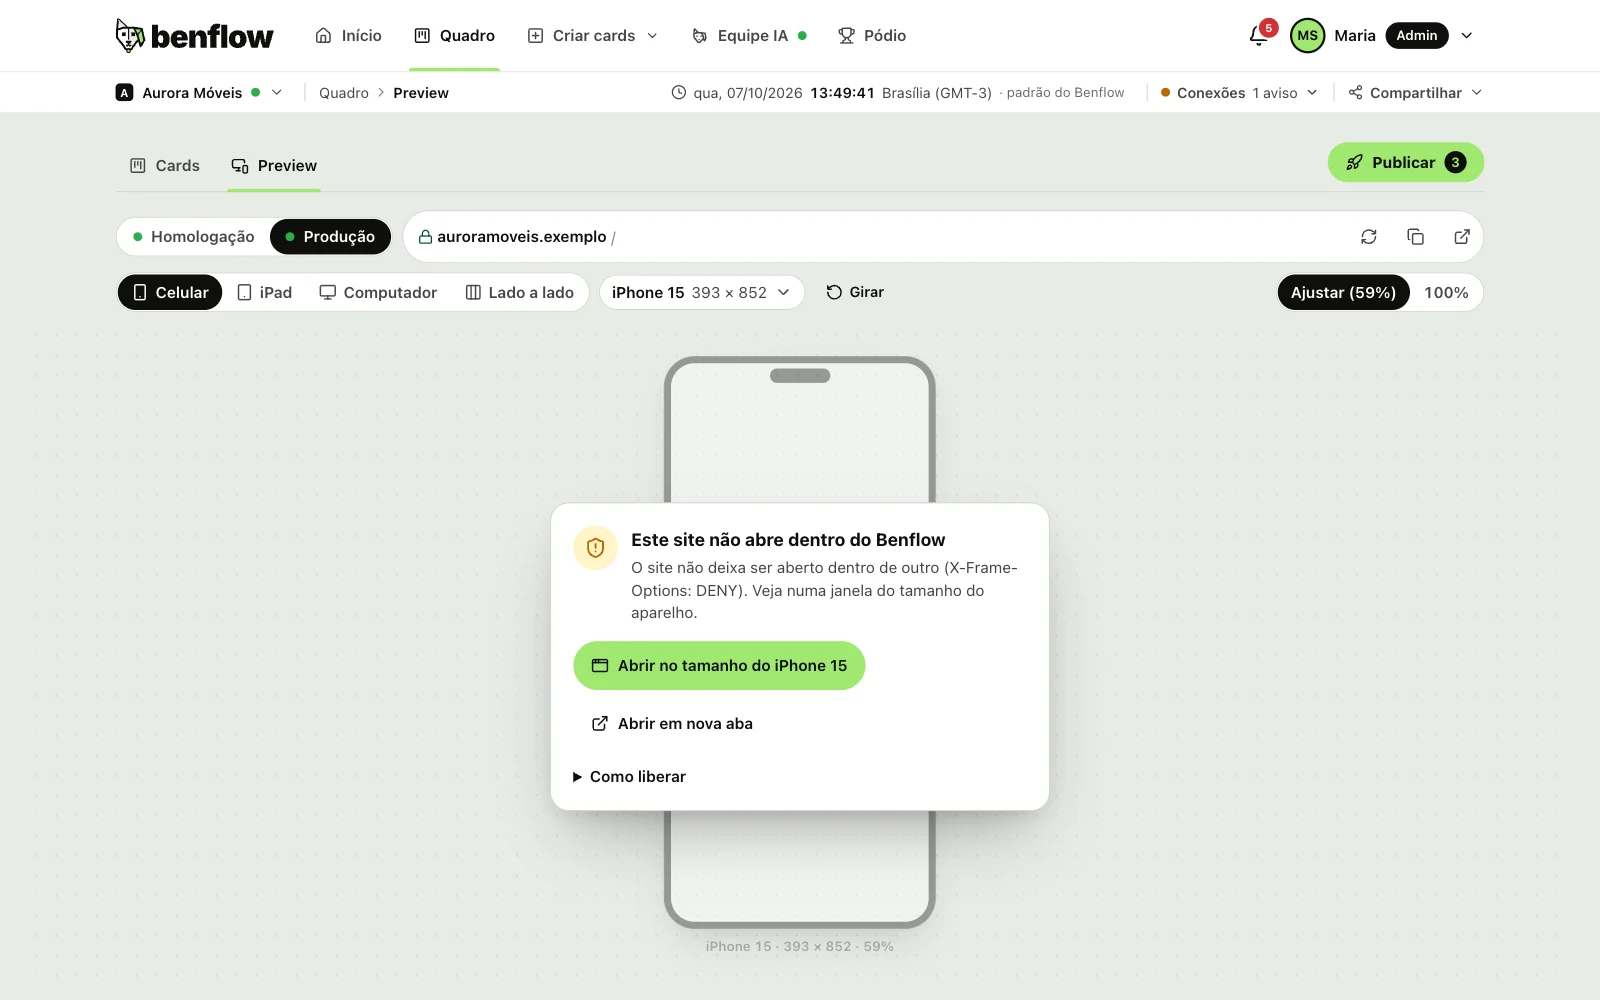Screen dimensions: 1600x1000
Task: Click the Maria username text
Action: coord(1355,36)
